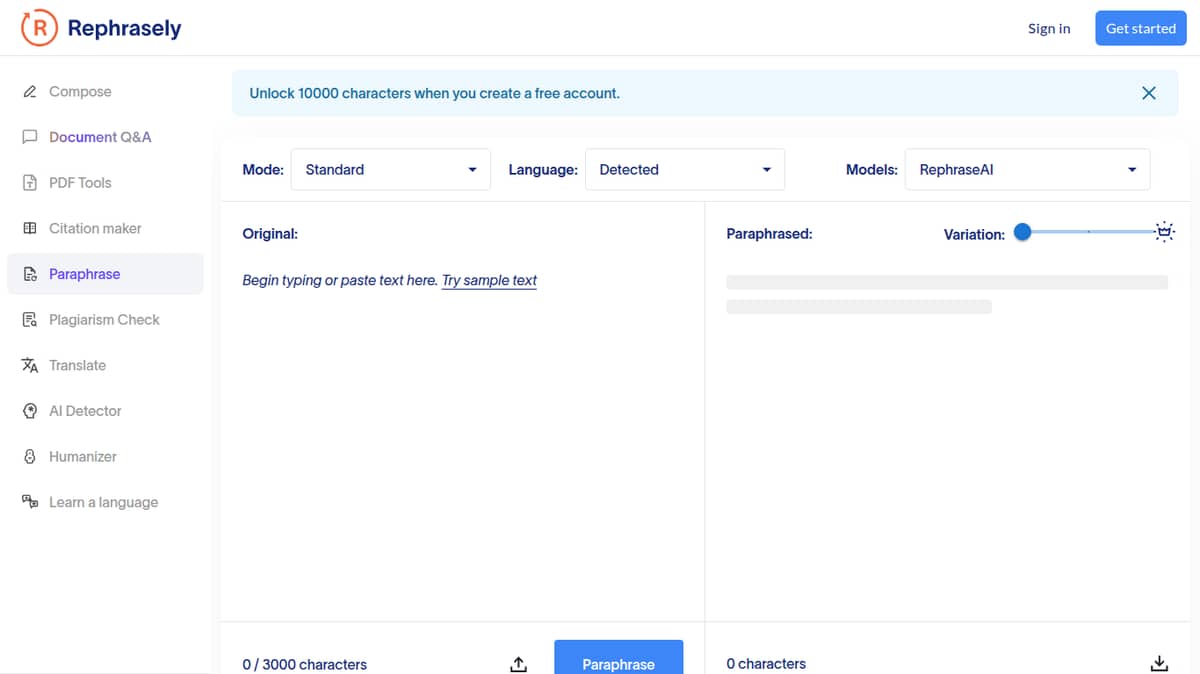1200x674 pixels.
Task: Upload a file via upload arrow icon
Action: pyautogui.click(x=518, y=664)
